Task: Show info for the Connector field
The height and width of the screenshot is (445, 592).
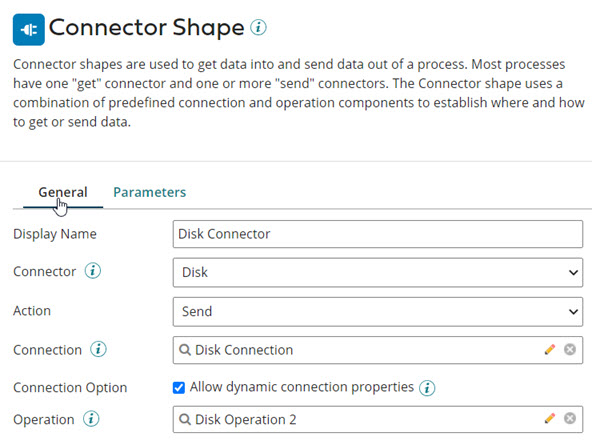Action: (x=92, y=271)
